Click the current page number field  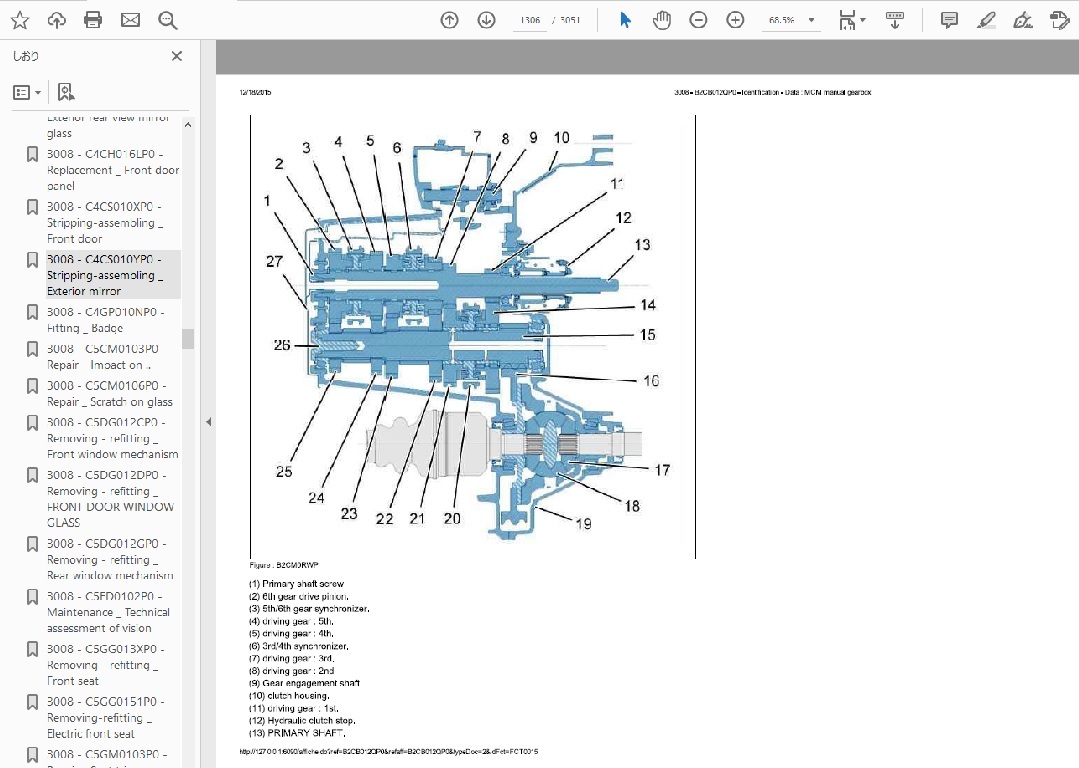click(x=530, y=20)
